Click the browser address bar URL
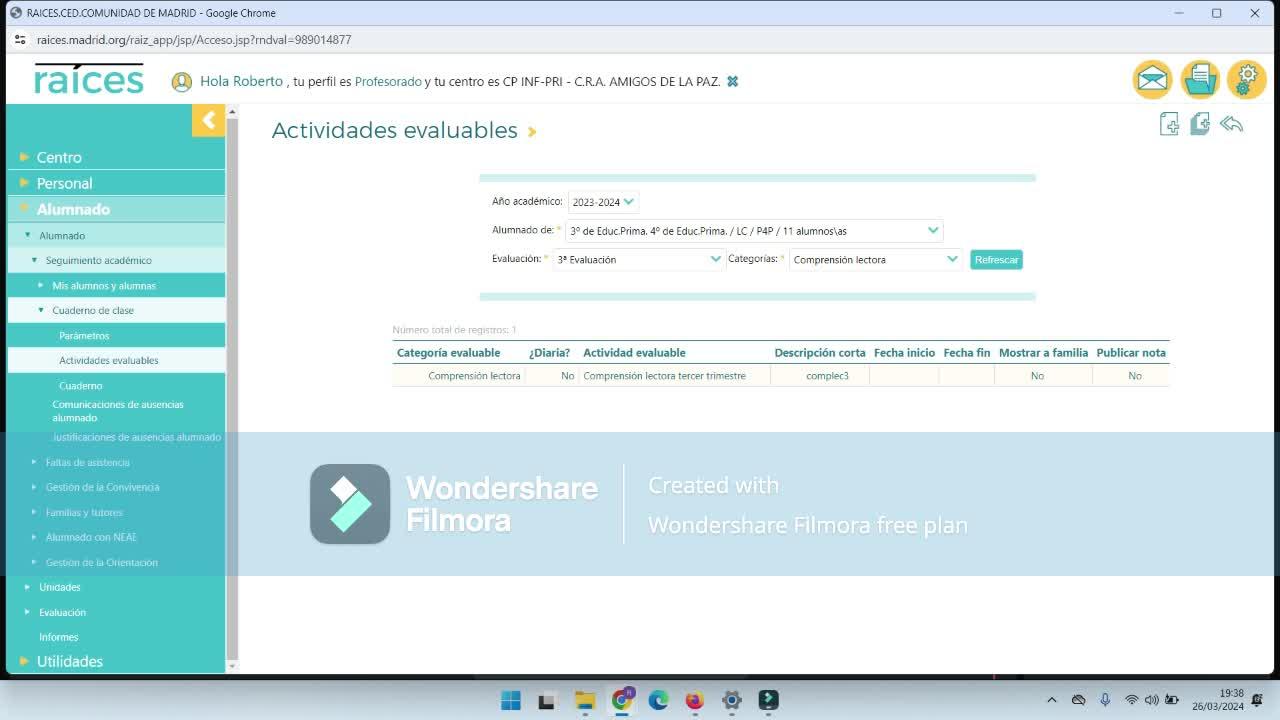The image size is (1280, 720). click(x=194, y=40)
